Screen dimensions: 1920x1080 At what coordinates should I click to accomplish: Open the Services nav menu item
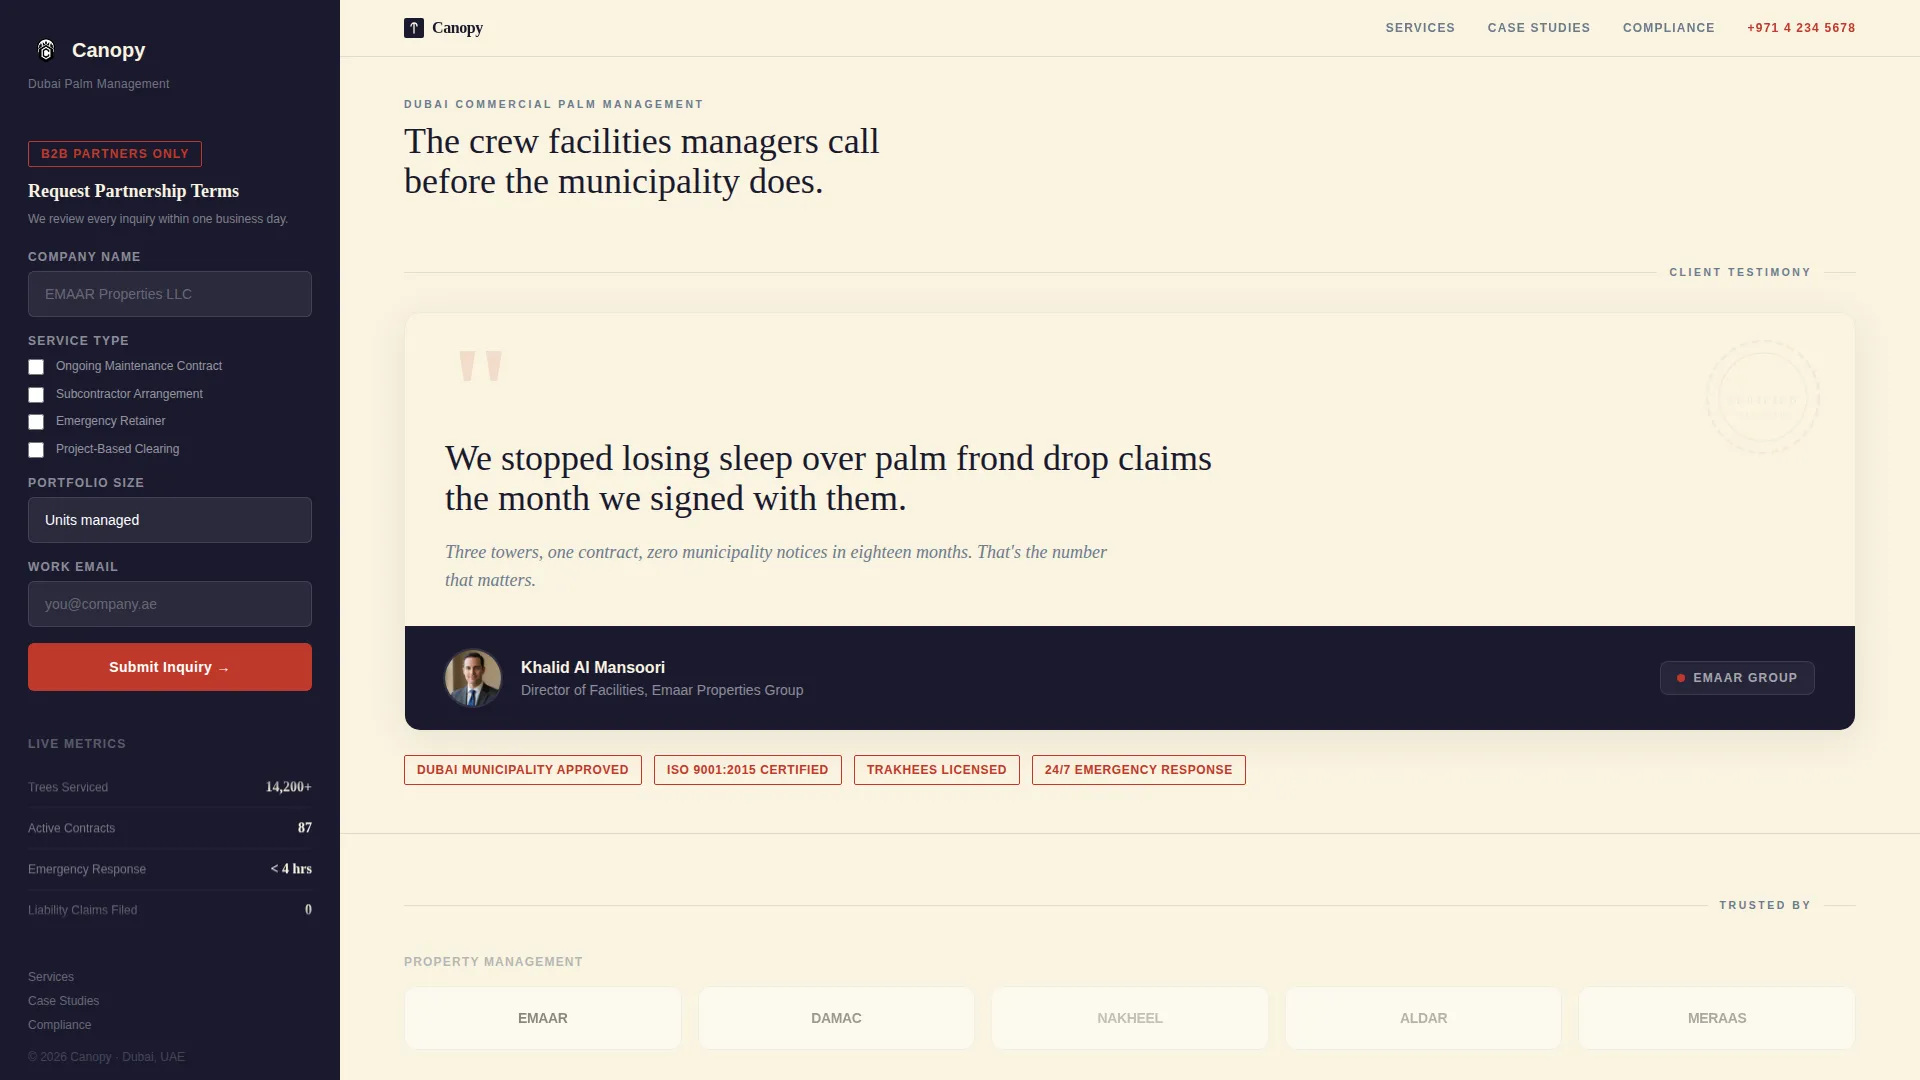click(1420, 28)
